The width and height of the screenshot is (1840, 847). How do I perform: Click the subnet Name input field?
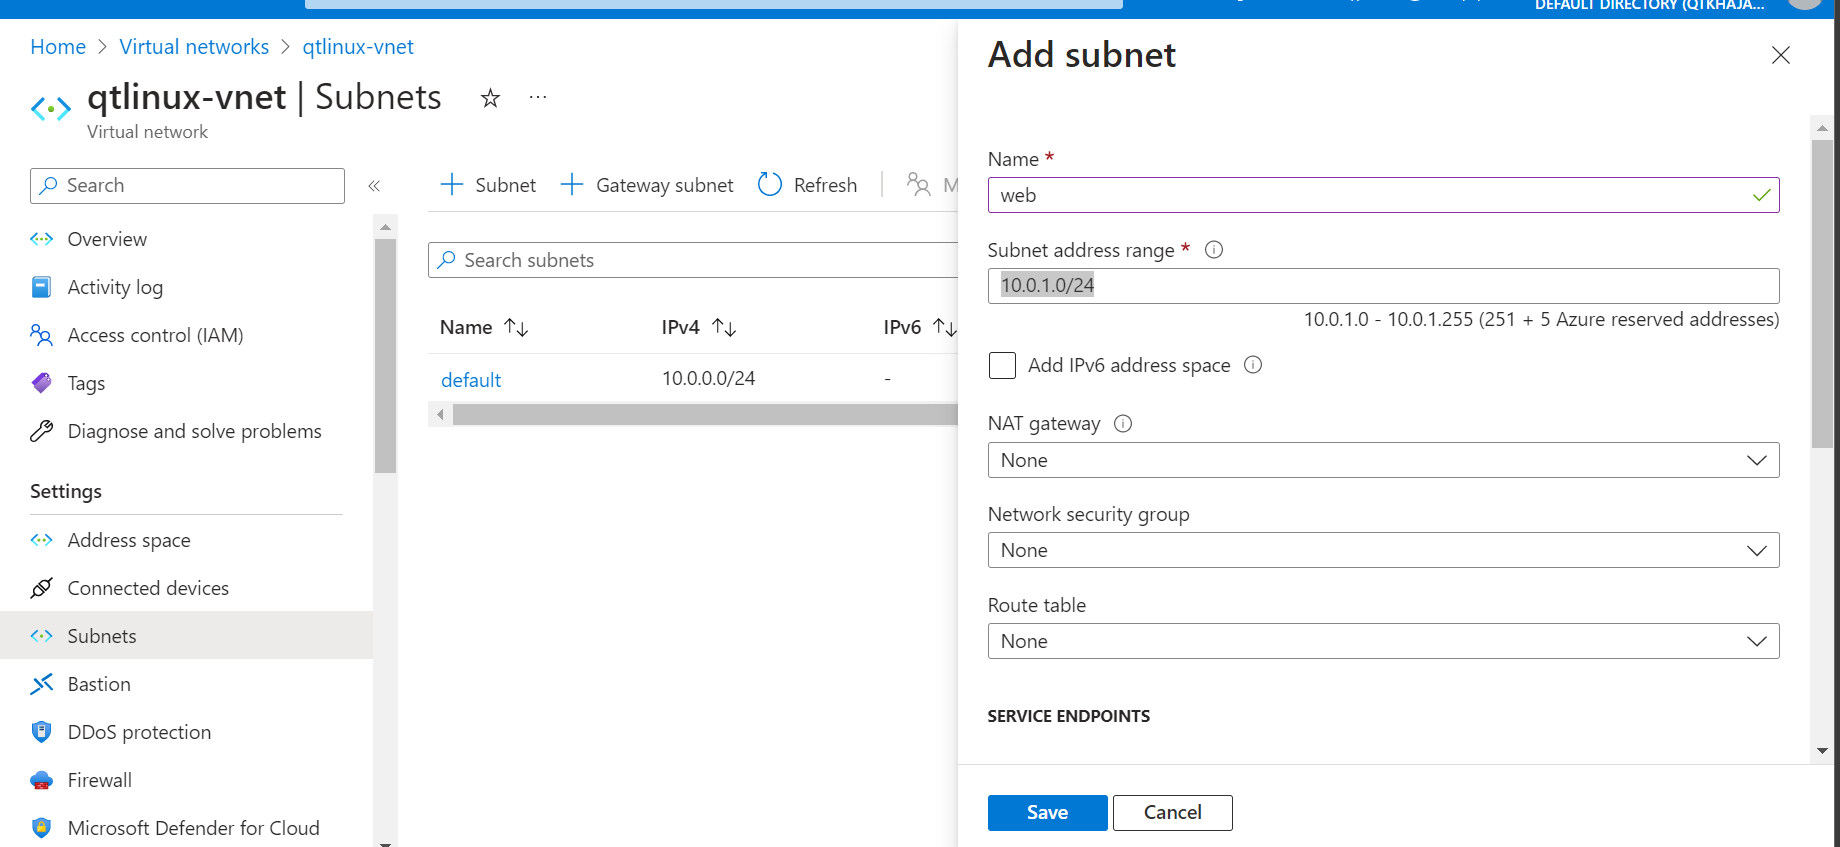coord(1384,195)
